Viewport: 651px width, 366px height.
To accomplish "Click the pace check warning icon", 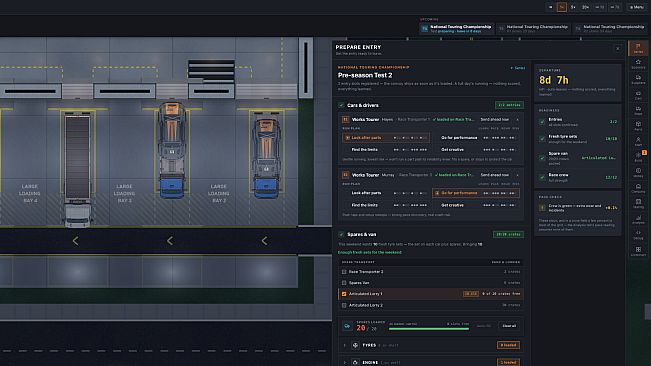I will (x=542, y=207).
